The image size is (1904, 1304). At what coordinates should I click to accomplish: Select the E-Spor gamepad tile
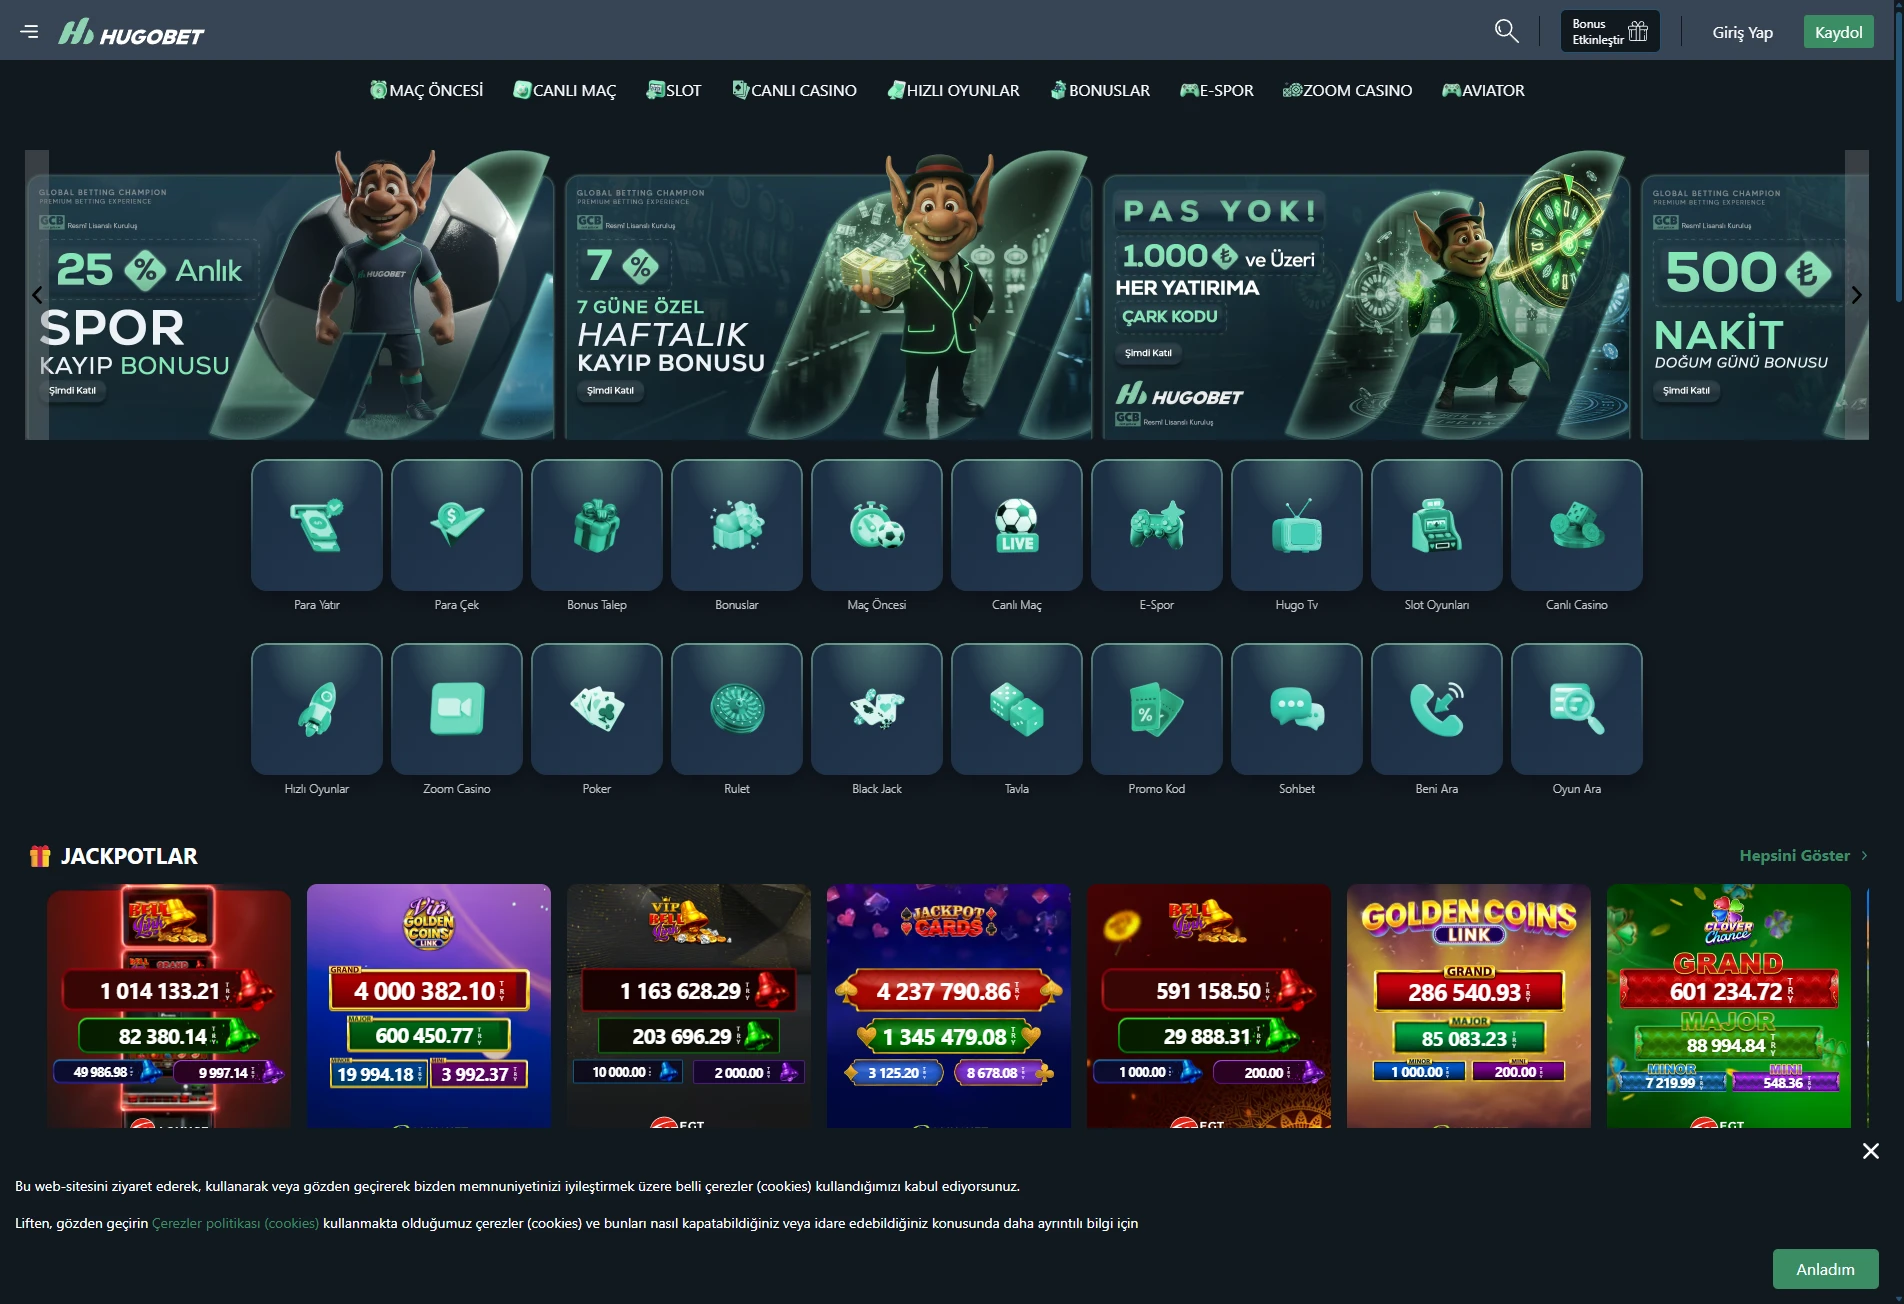(1157, 525)
